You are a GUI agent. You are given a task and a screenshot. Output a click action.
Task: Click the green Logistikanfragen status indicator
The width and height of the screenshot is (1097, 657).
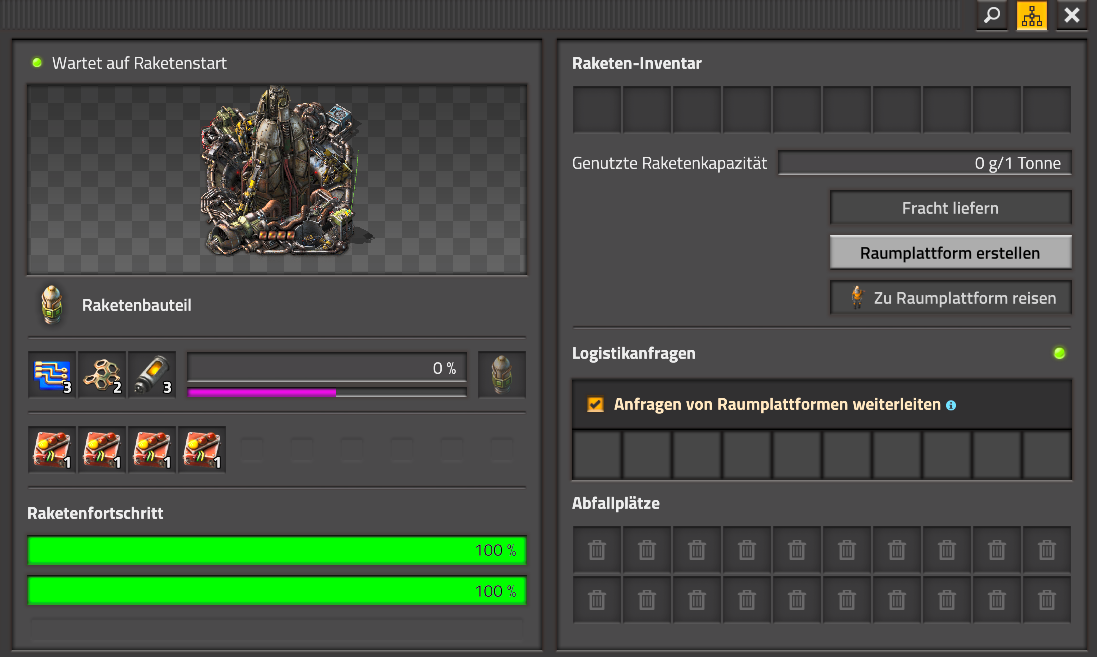(x=1059, y=353)
